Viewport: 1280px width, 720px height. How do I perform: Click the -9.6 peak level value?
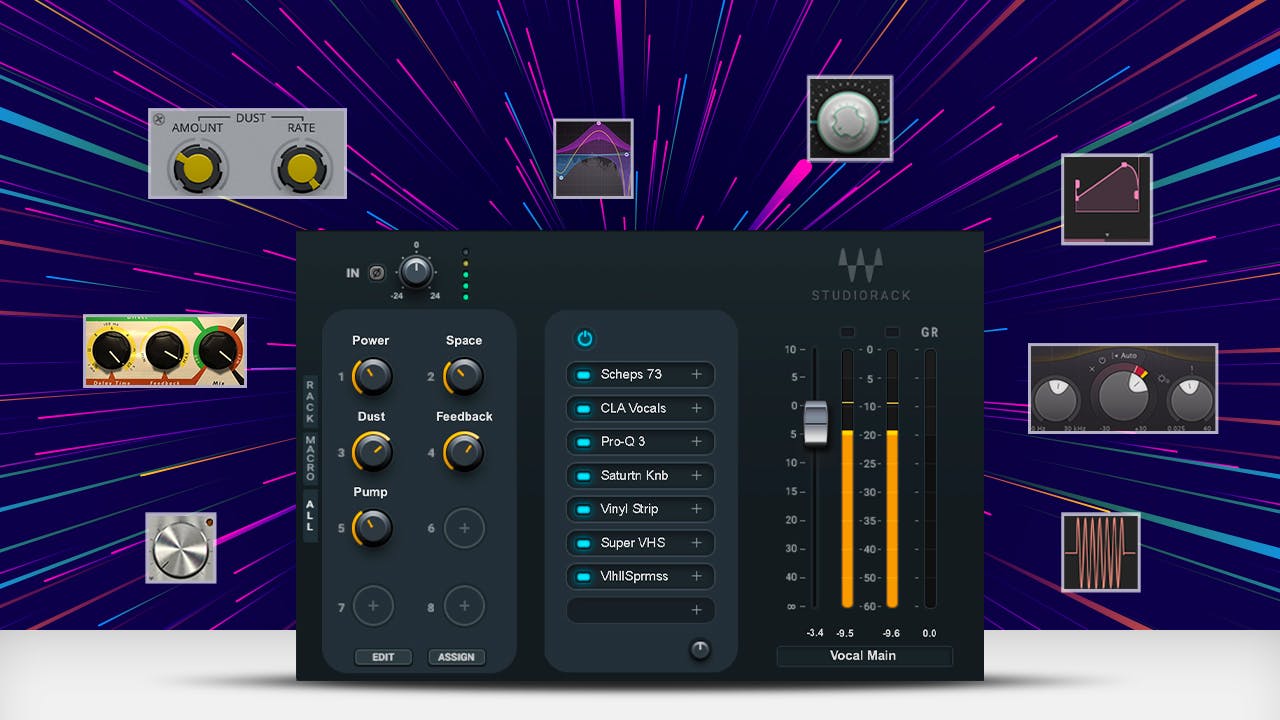point(892,633)
